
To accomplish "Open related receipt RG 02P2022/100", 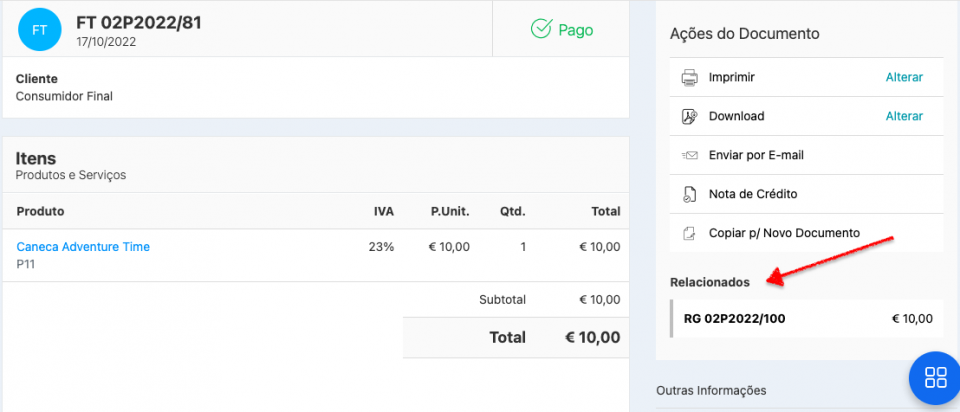I will click(734, 319).
